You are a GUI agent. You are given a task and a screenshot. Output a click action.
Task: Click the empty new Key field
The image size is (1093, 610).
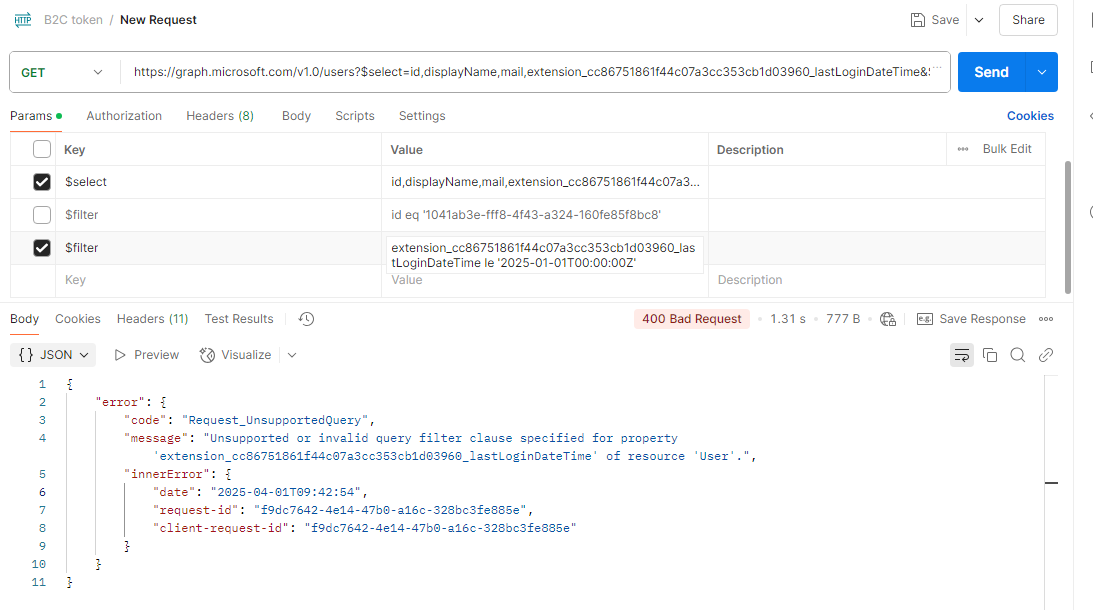218,280
